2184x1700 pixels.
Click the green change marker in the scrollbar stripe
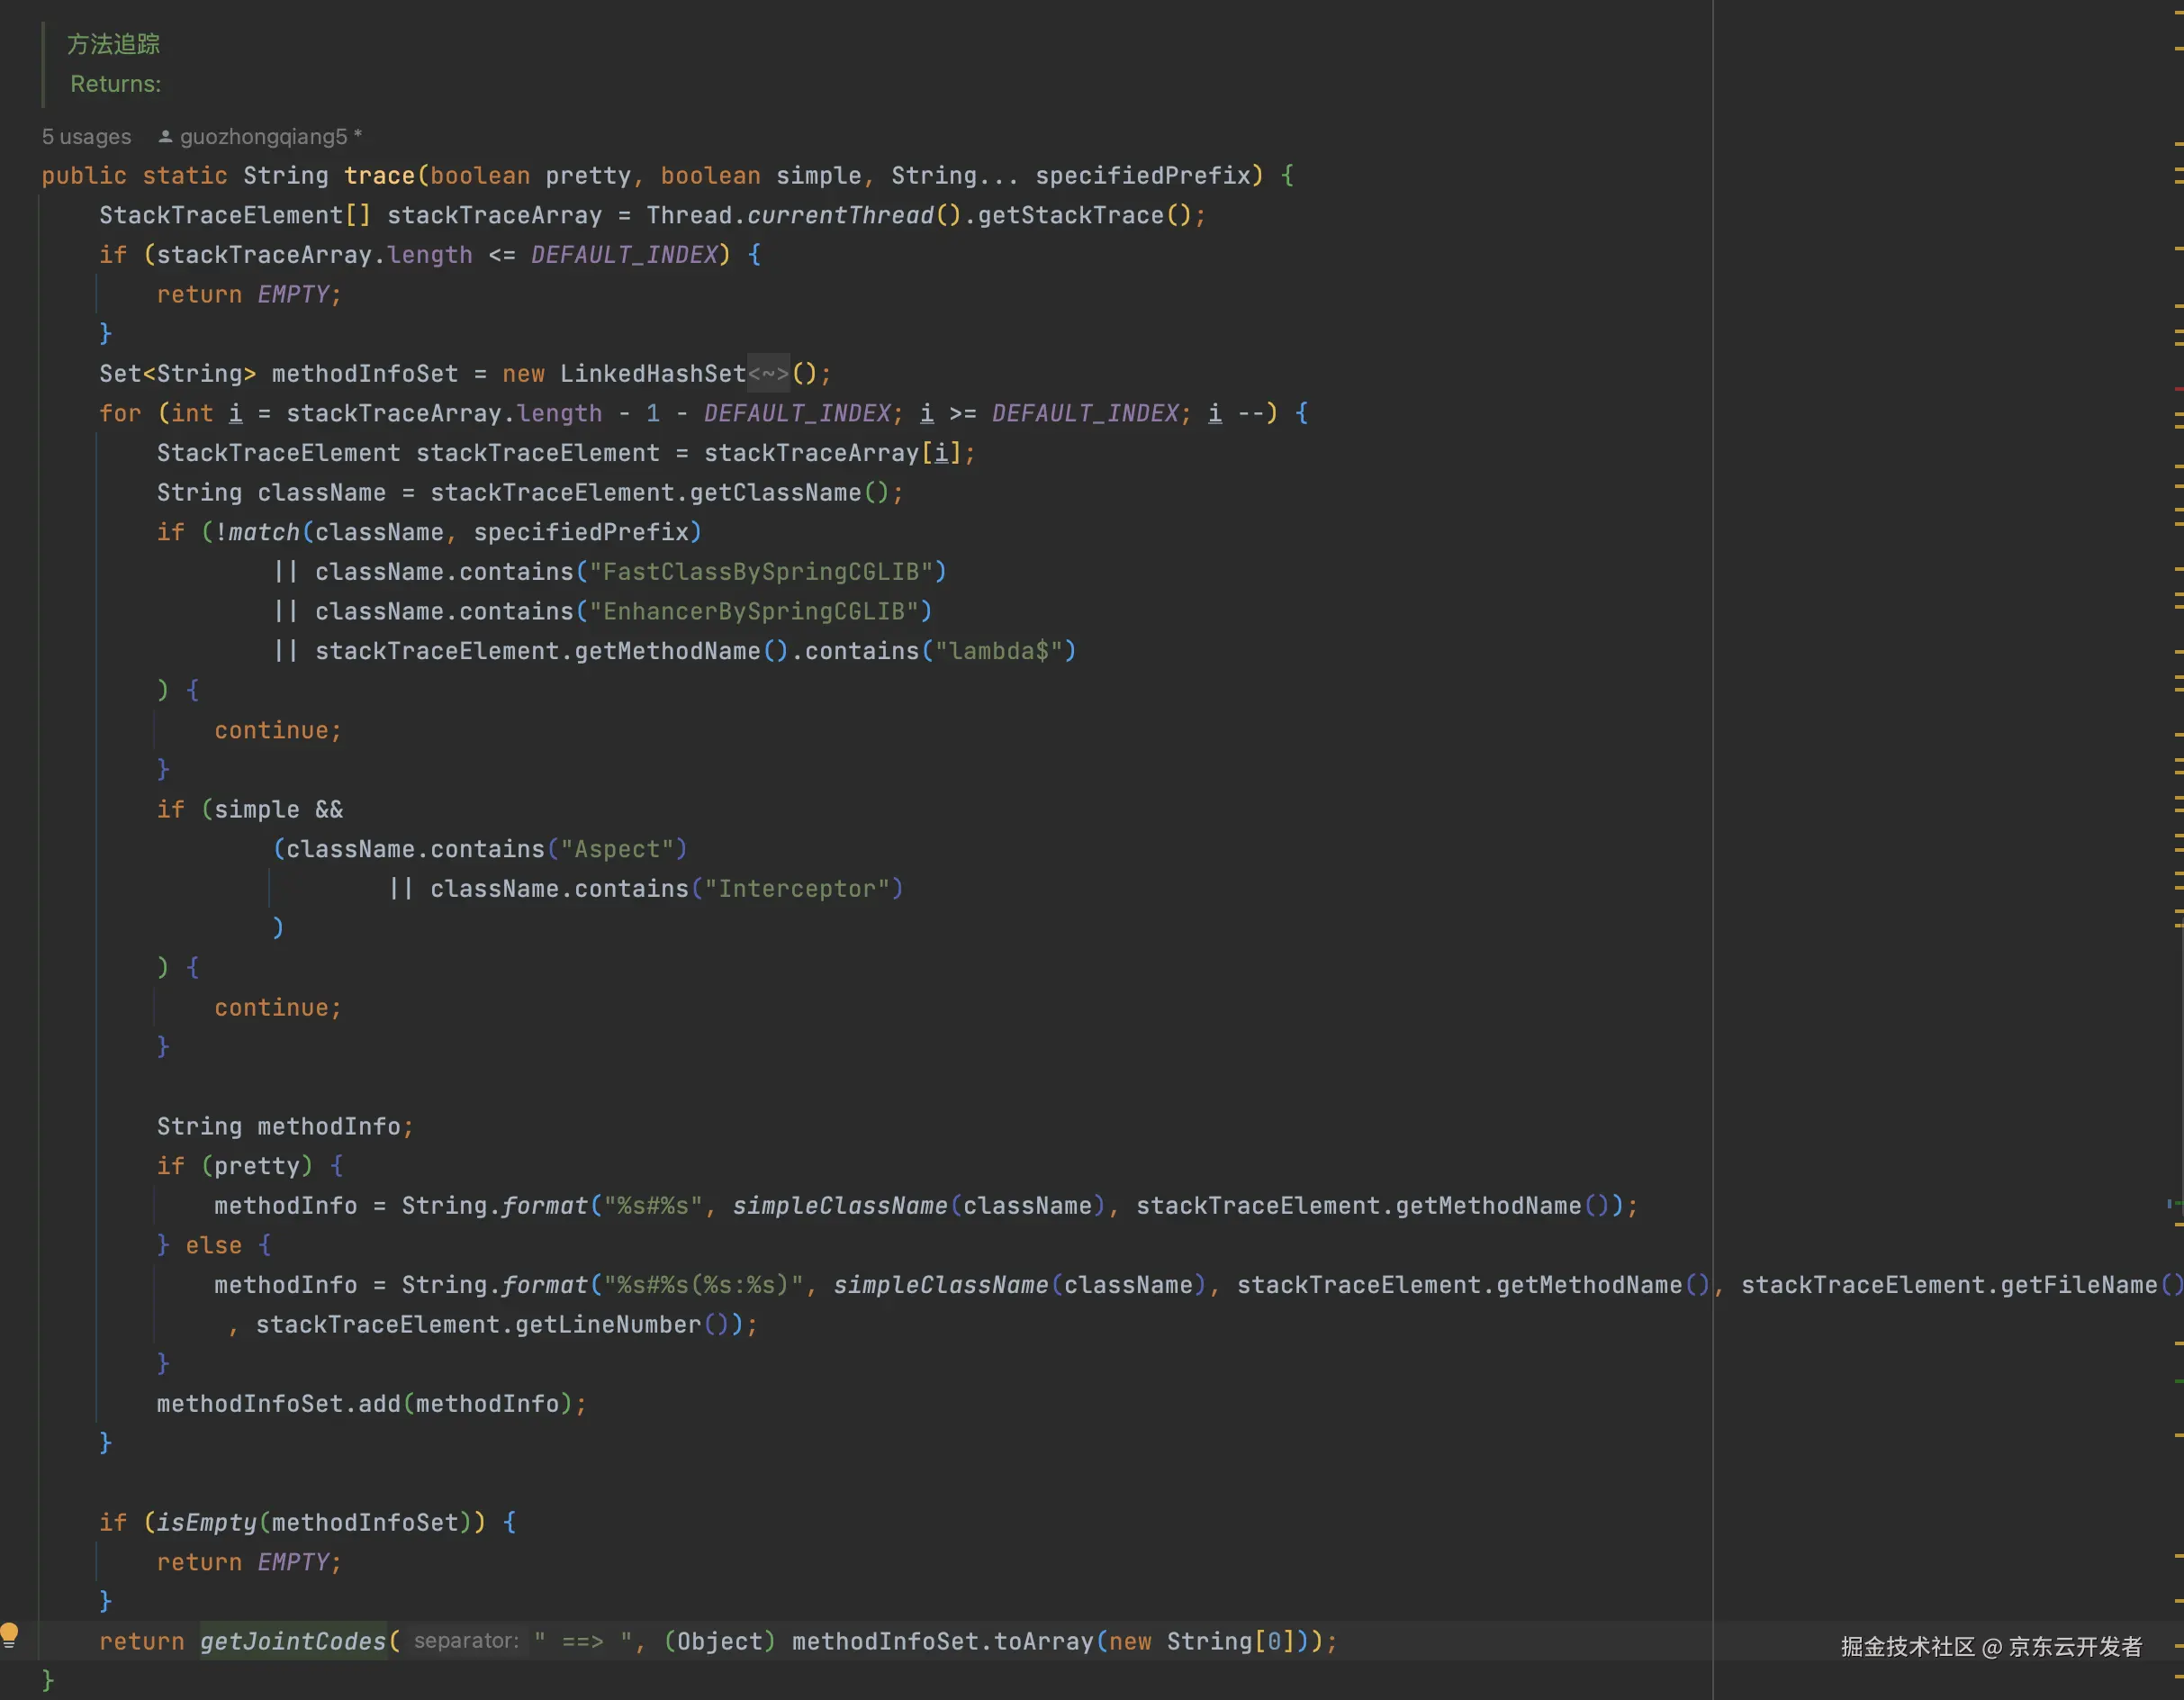click(2178, 1381)
